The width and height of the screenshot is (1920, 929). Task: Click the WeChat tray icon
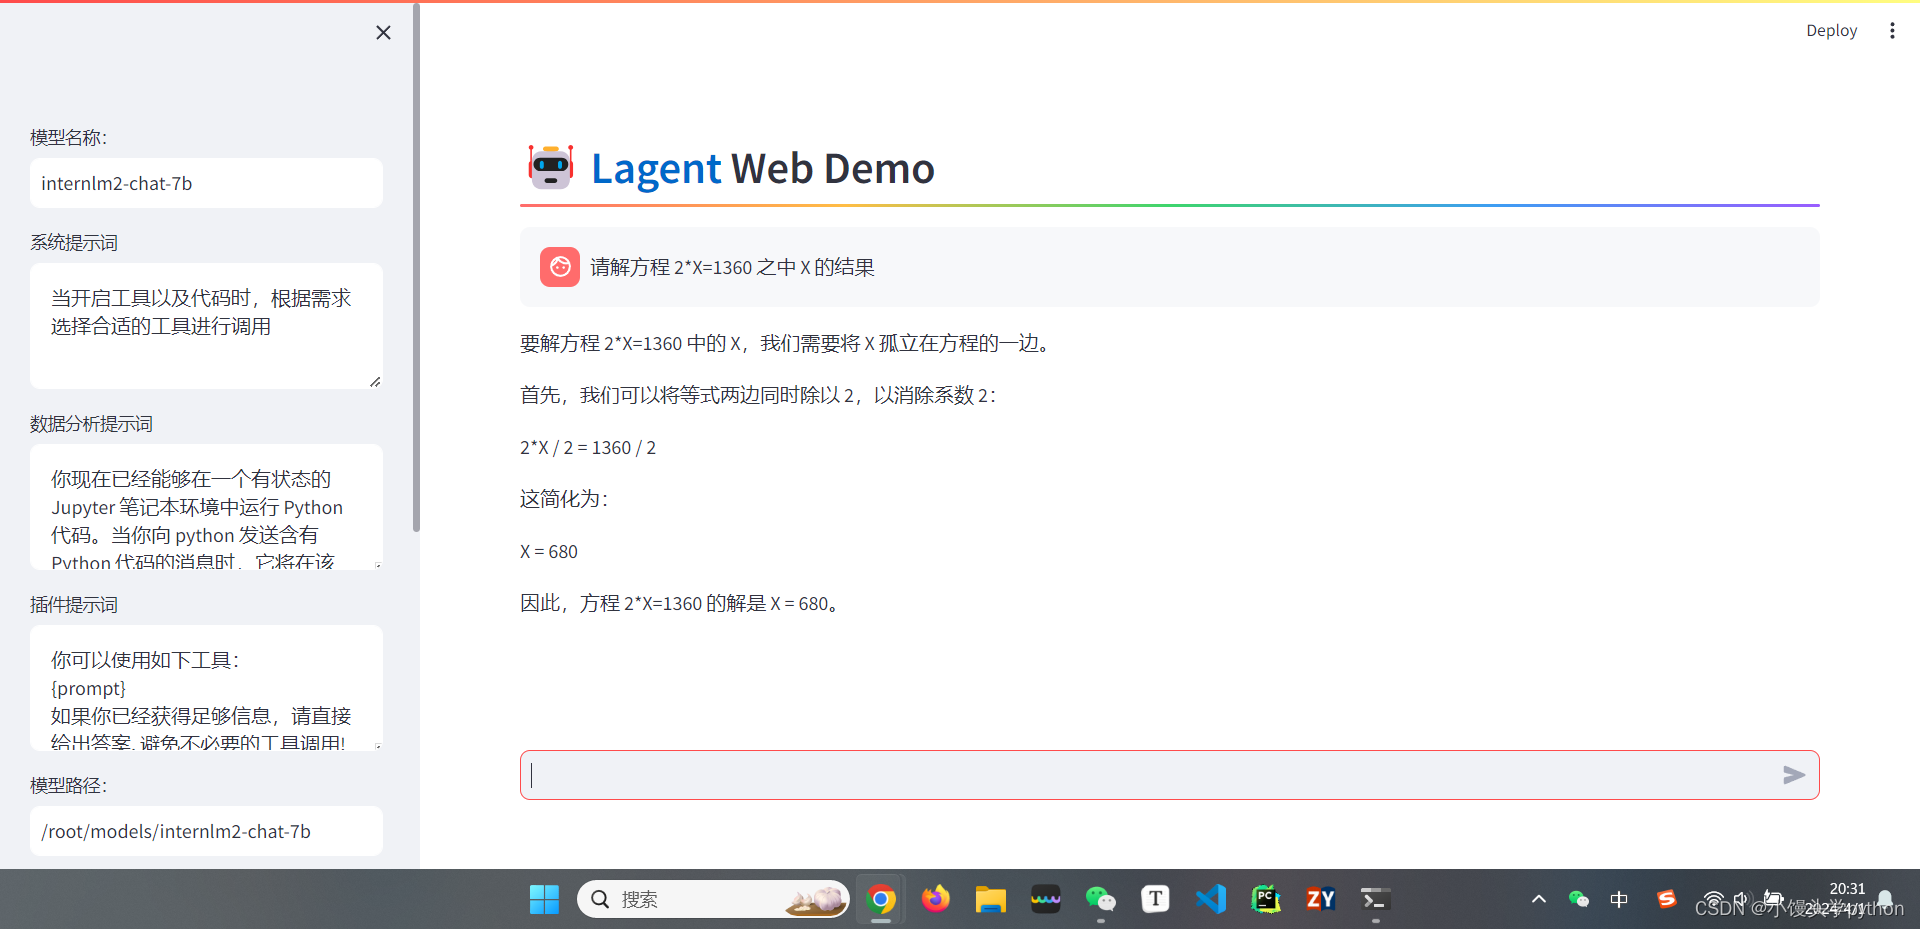tap(1579, 899)
